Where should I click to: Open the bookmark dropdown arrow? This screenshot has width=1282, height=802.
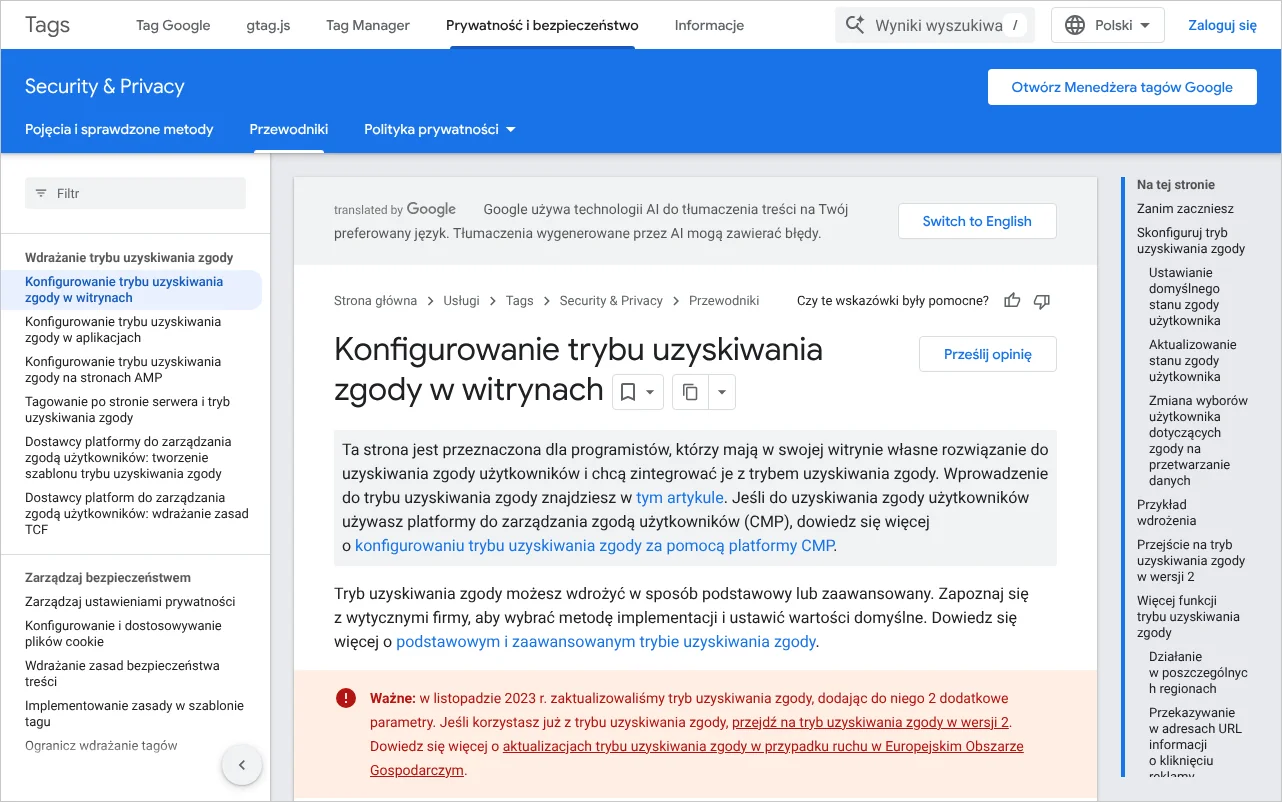(x=650, y=392)
